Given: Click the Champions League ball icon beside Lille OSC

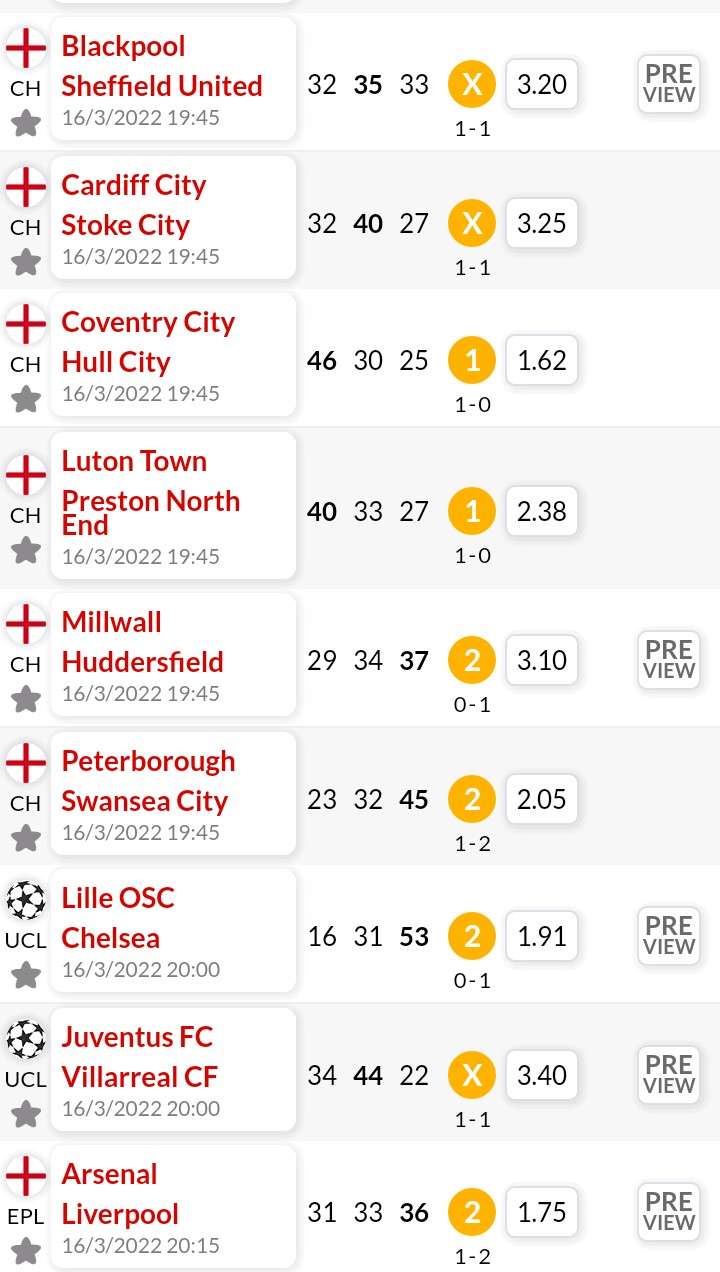Looking at the screenshot, I should [26, 901].
